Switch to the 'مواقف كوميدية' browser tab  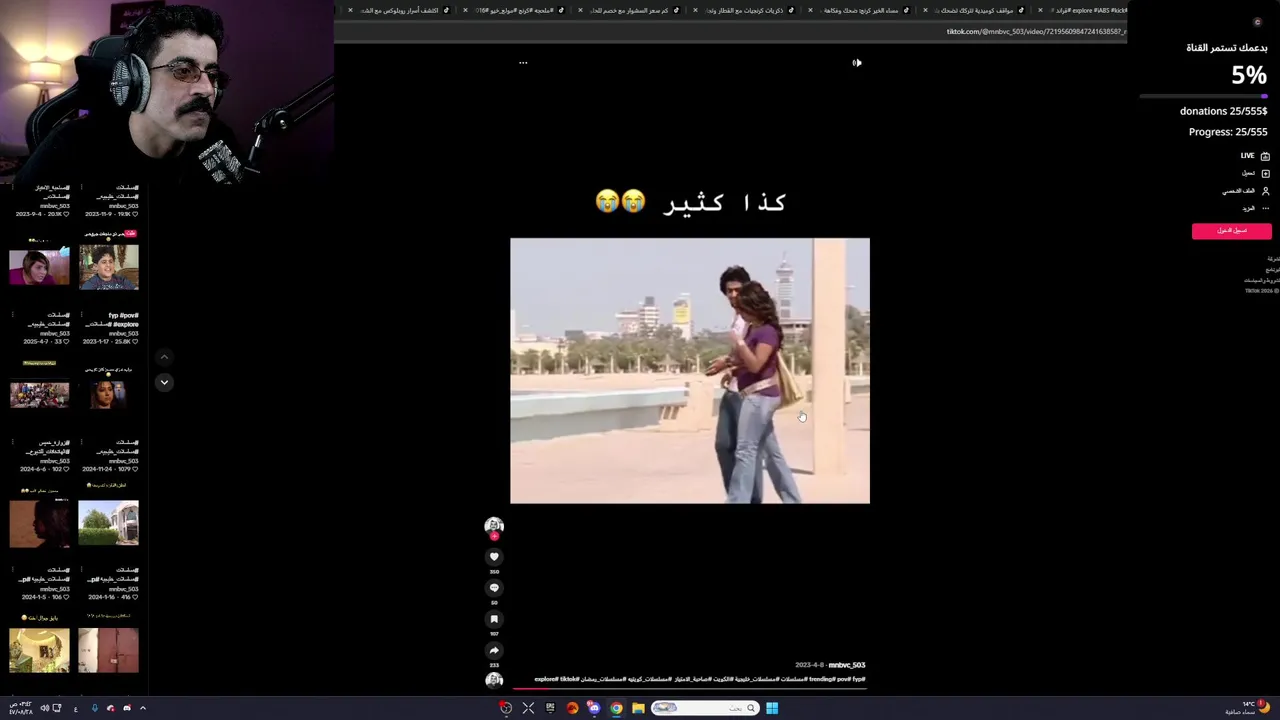pos(973,10)
